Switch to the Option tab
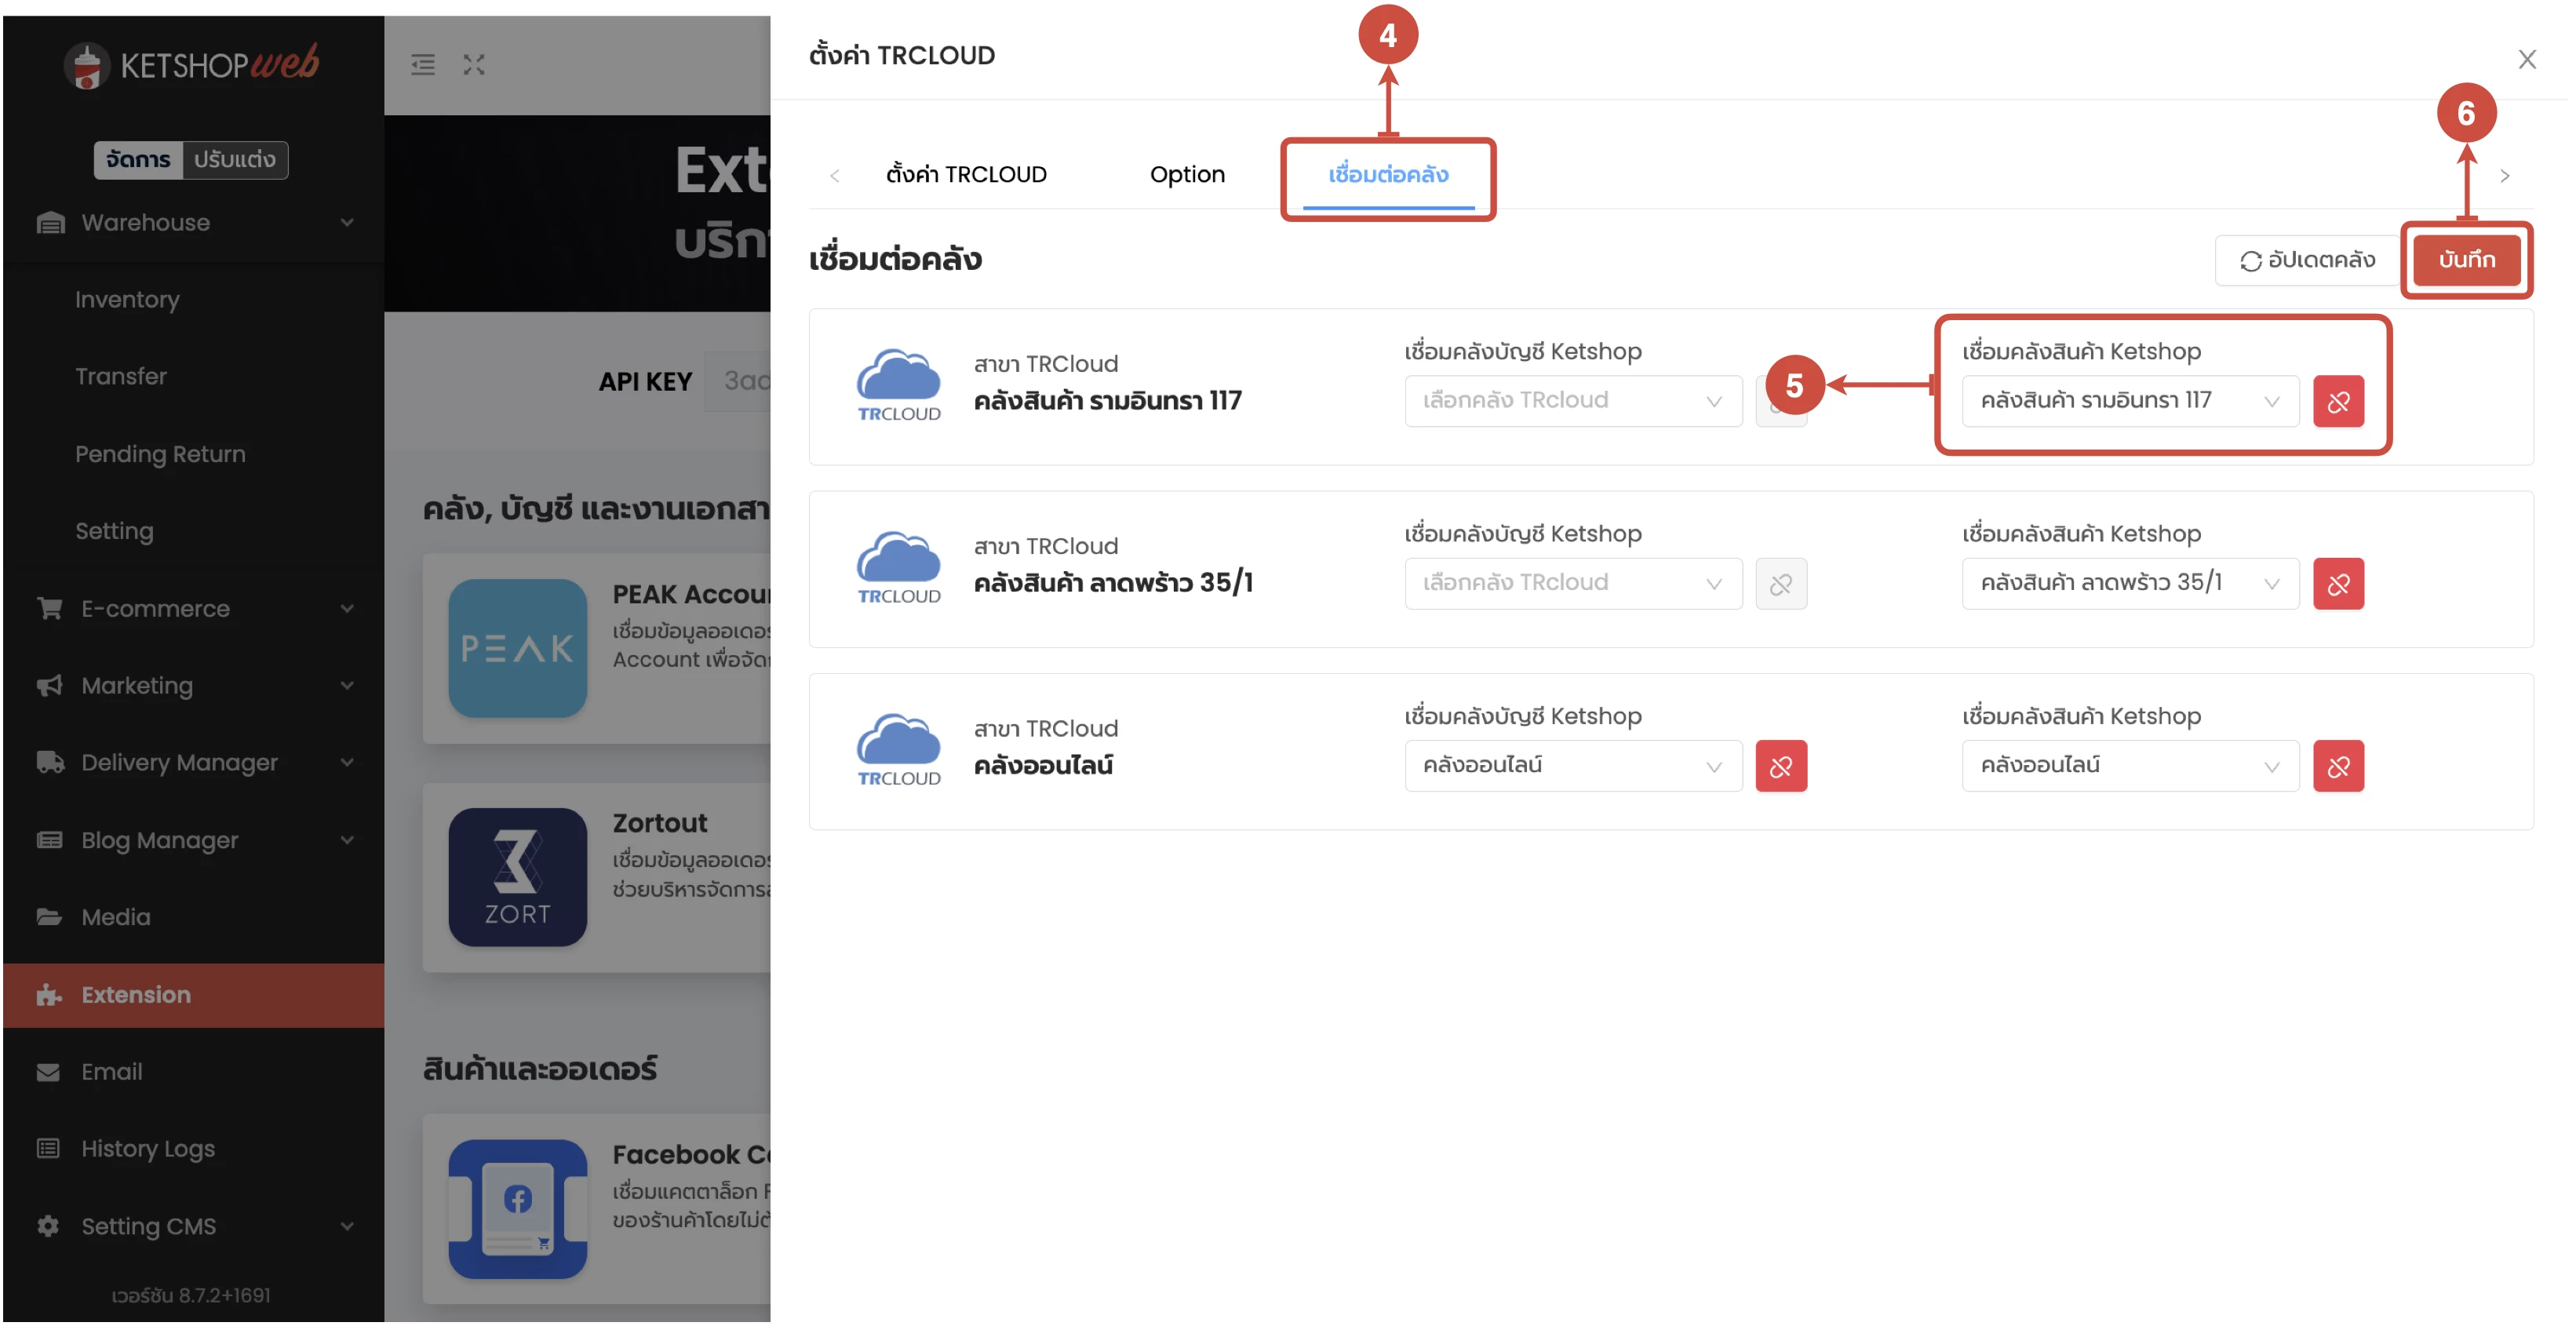 coord(1186,174)
